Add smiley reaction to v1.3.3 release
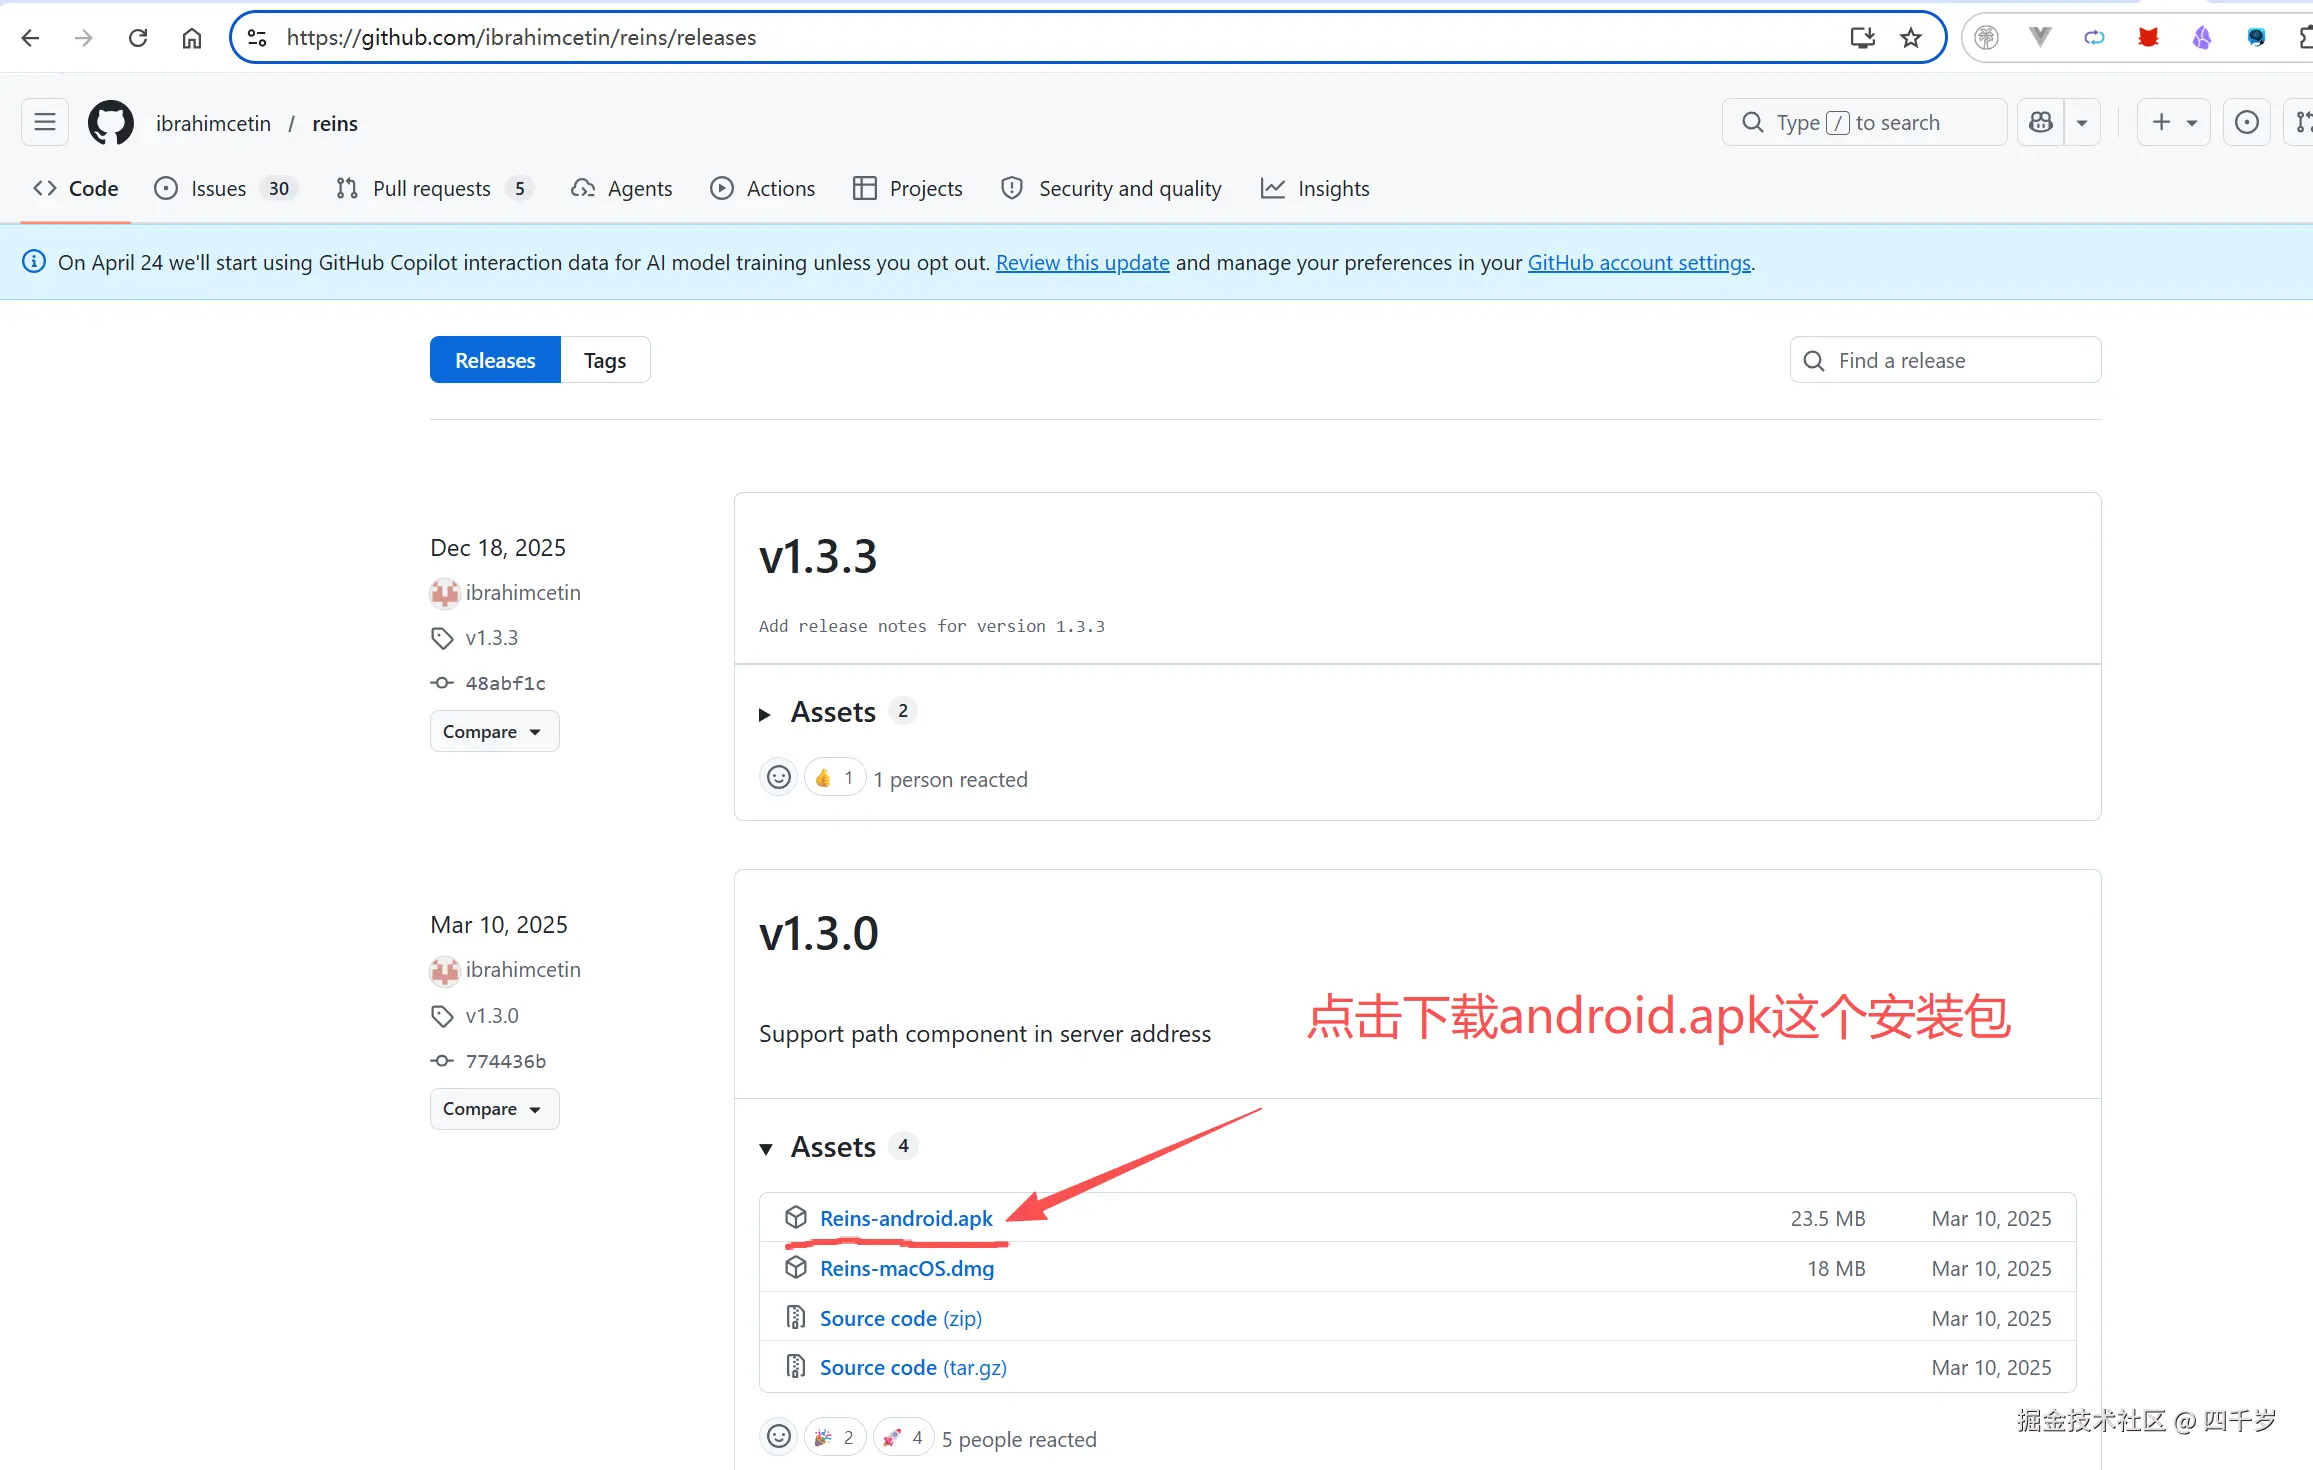Image resolution: width=2313 pixels, height=1470 pixels. [779, 778]
